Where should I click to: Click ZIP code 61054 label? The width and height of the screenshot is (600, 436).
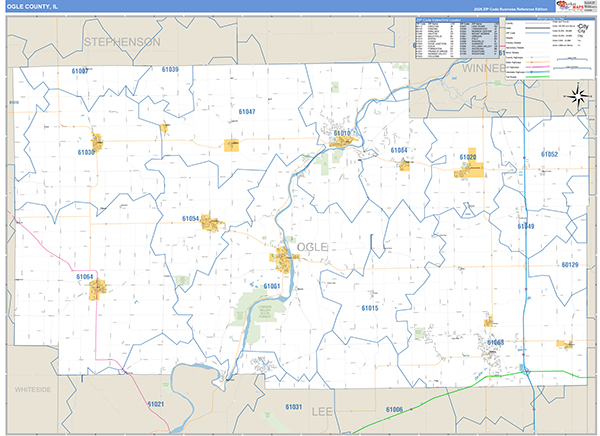point(191,219)
